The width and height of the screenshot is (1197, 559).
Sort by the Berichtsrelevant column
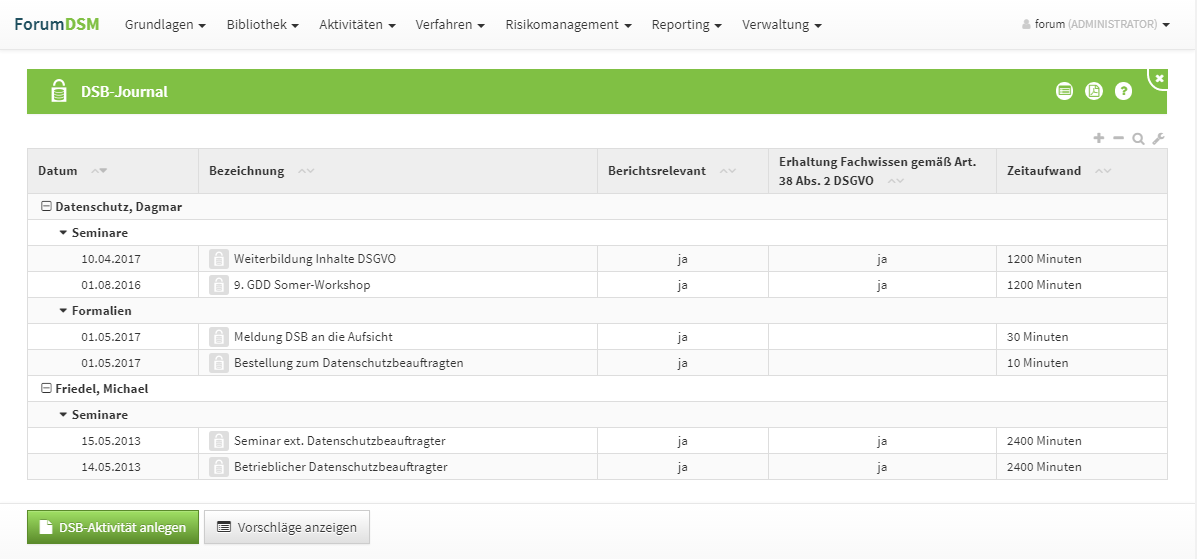pos(728,171)
